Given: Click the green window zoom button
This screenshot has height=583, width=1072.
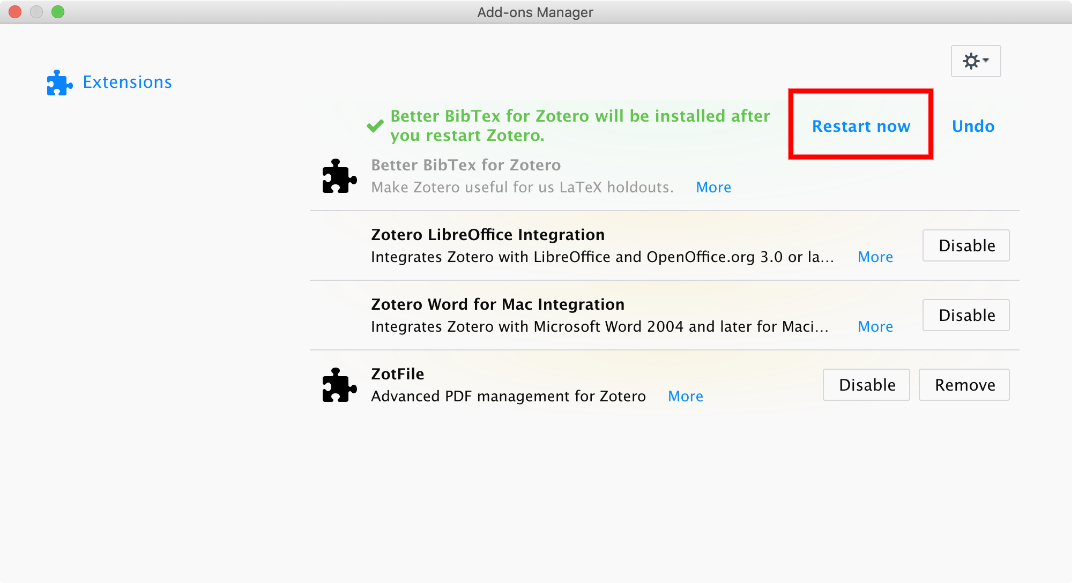Looking at the screenshot, I should pyautogui.click(x=57, y=12).
